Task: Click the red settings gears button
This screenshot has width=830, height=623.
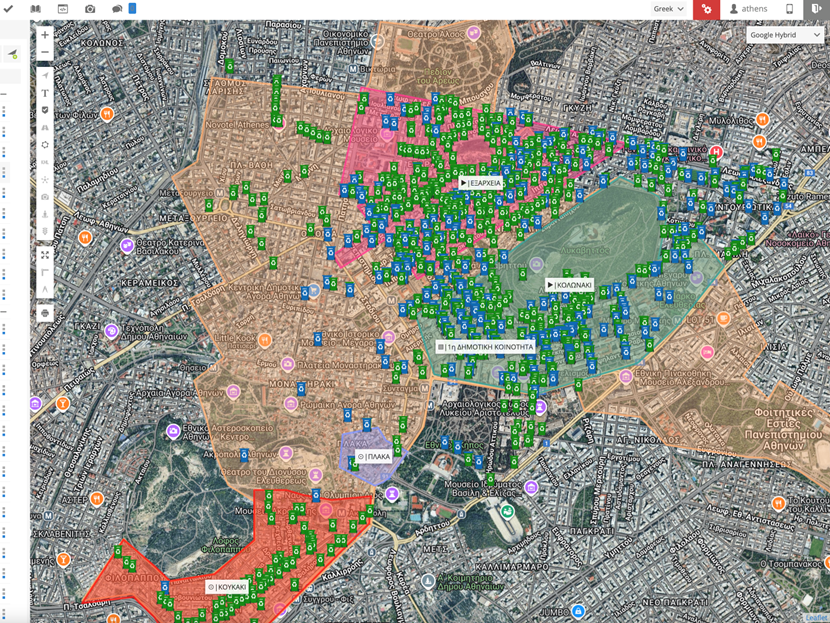Action: (707, 9)
